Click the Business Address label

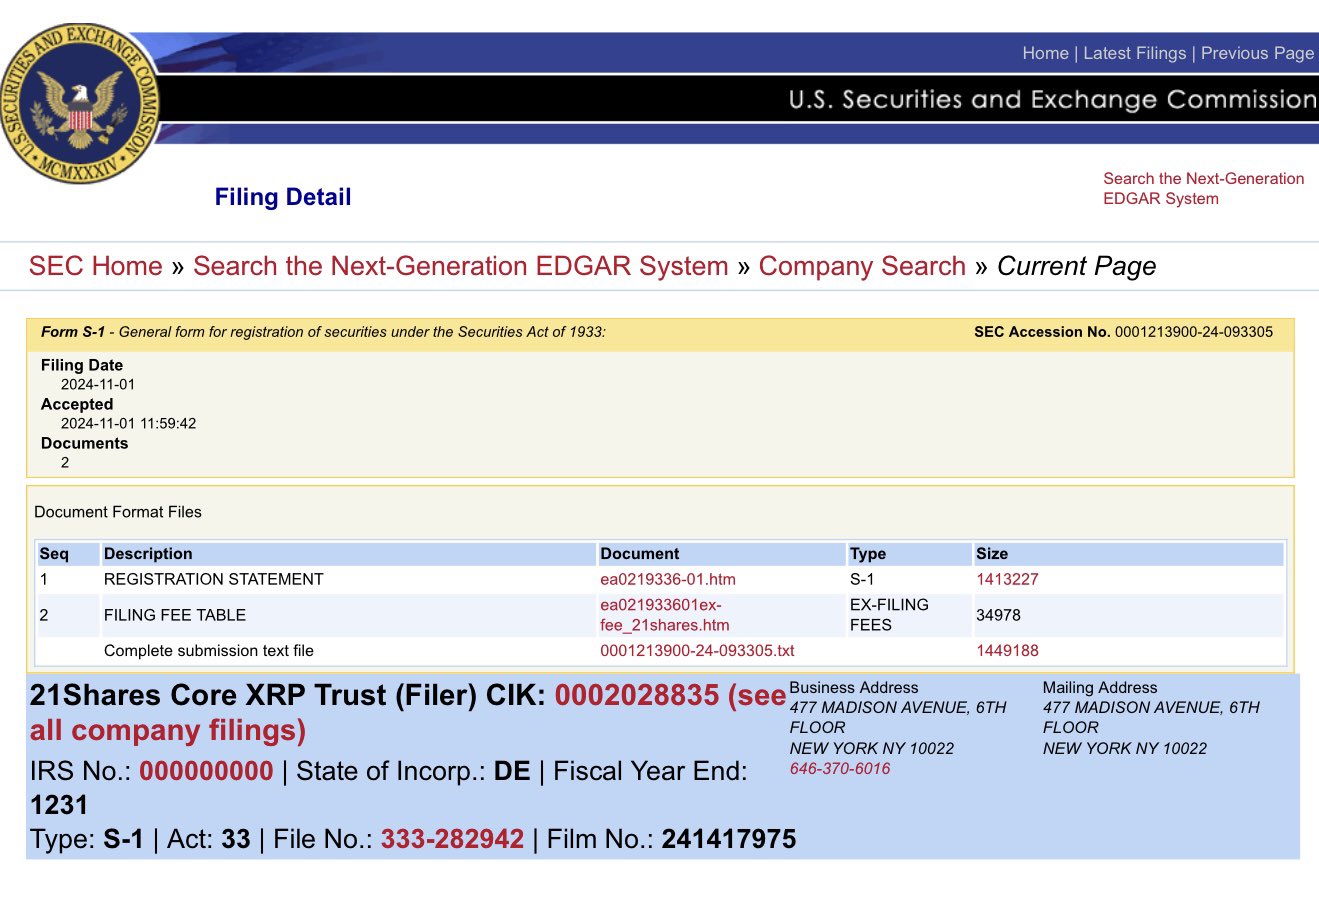coord(854,688)
